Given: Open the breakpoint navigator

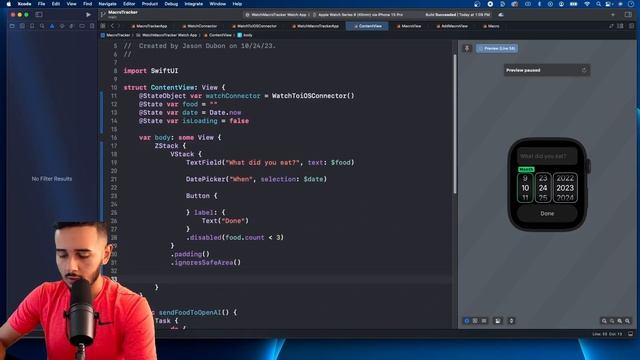Looking at the screenshot, I should click(82, 26).
